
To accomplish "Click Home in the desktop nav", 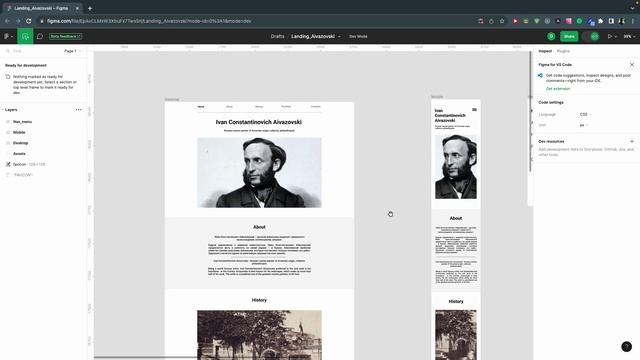I will coord(201,107).
